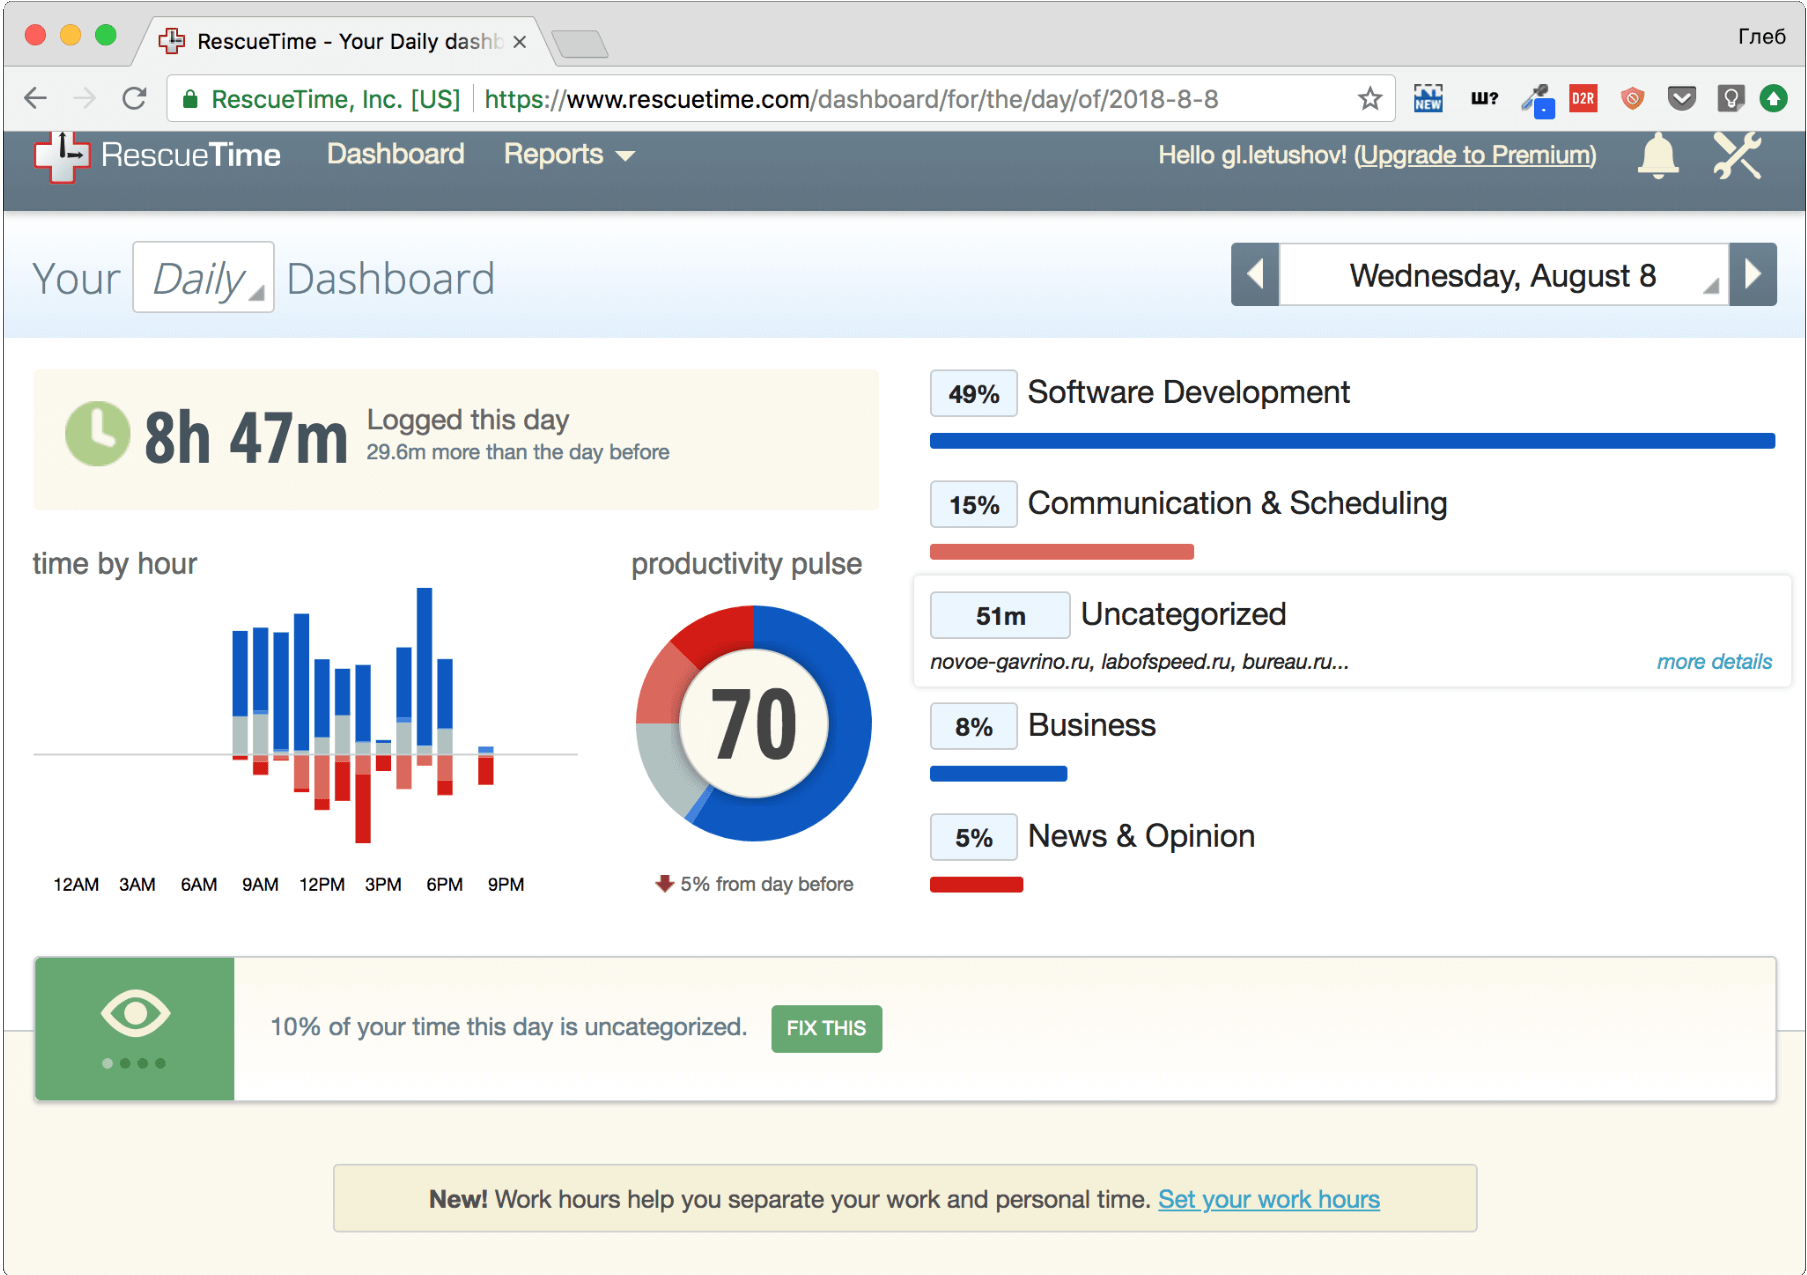
Task: Click the Communication & Scheduling bar
Action: [x=1061, y=552]
